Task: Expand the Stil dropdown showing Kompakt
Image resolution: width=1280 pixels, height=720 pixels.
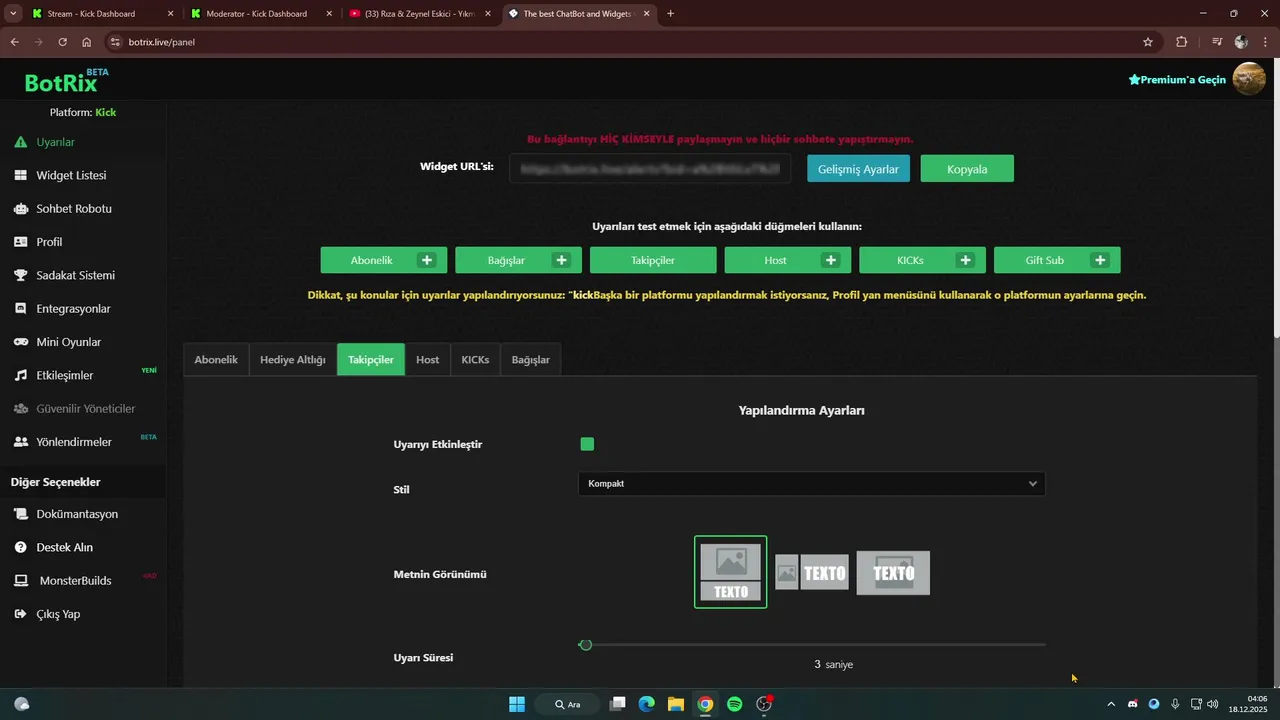Action: coord(811,484)
